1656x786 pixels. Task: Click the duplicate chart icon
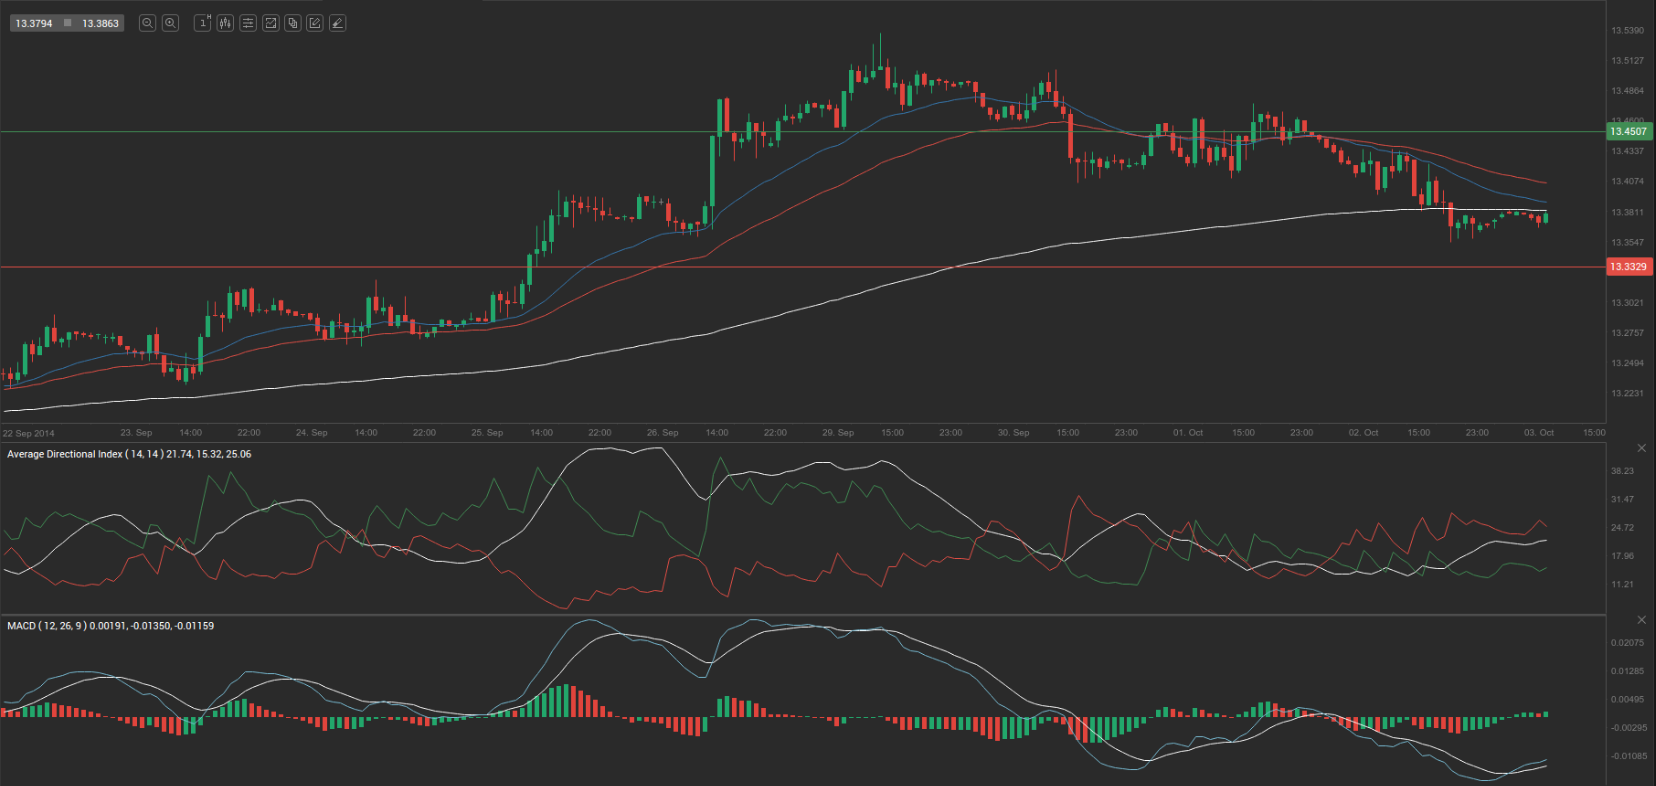(293, 23)
